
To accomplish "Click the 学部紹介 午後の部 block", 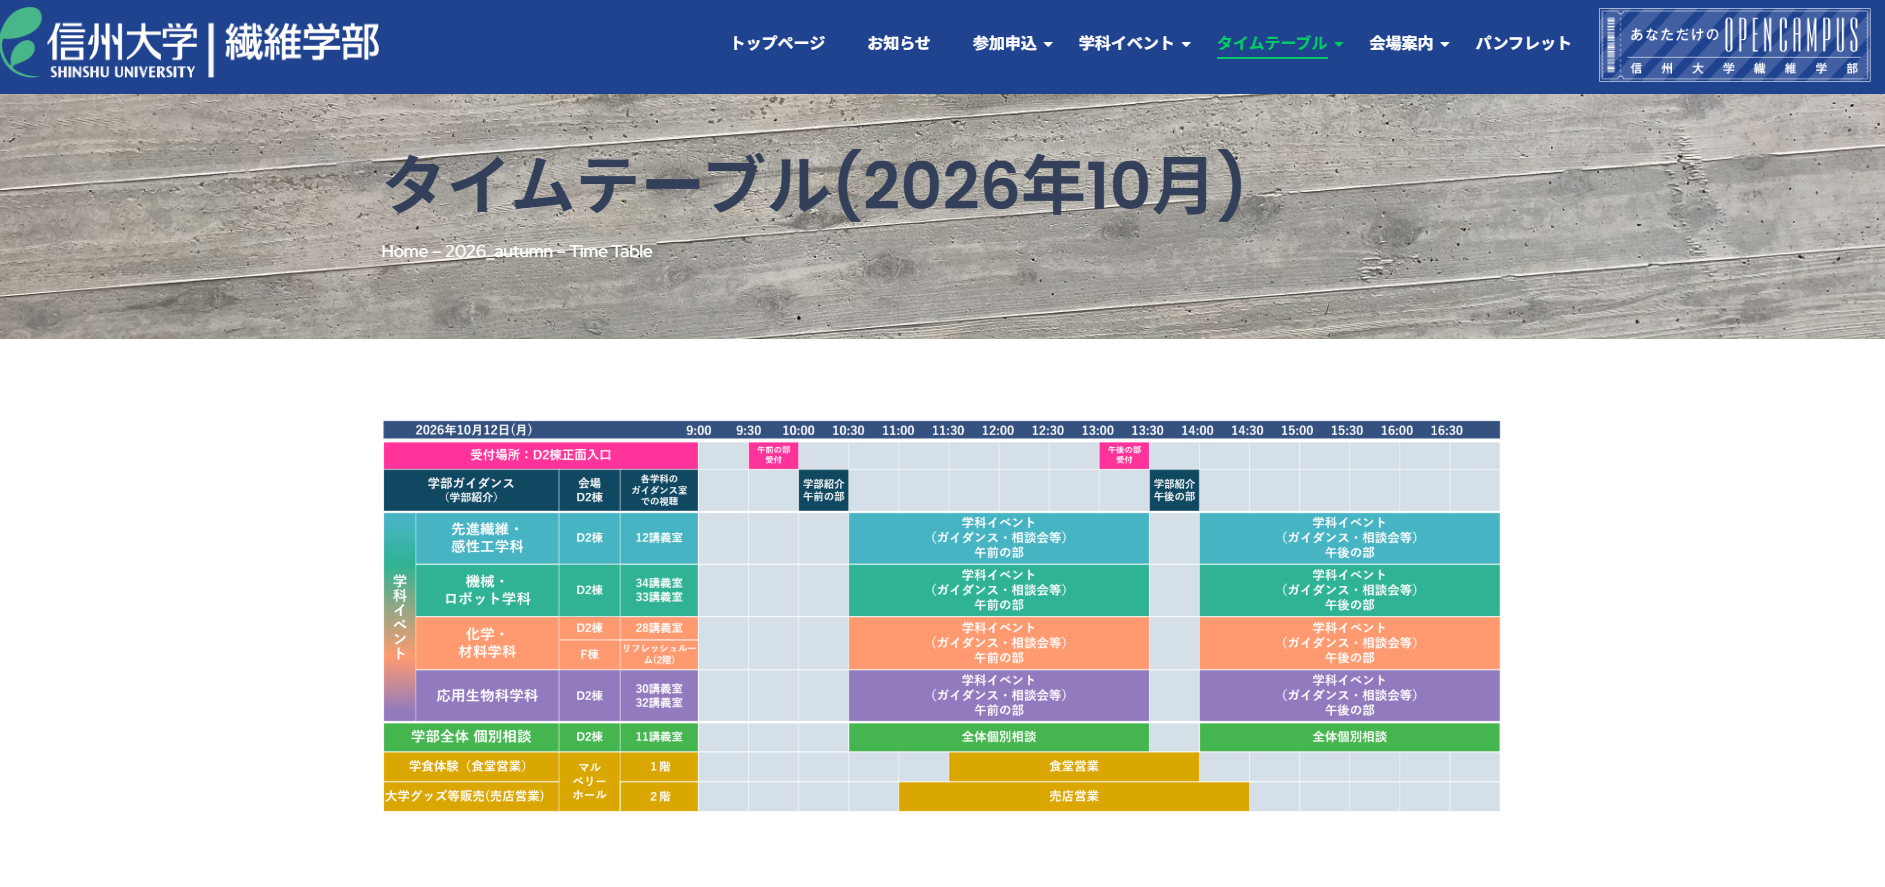I will [1174, 490].
